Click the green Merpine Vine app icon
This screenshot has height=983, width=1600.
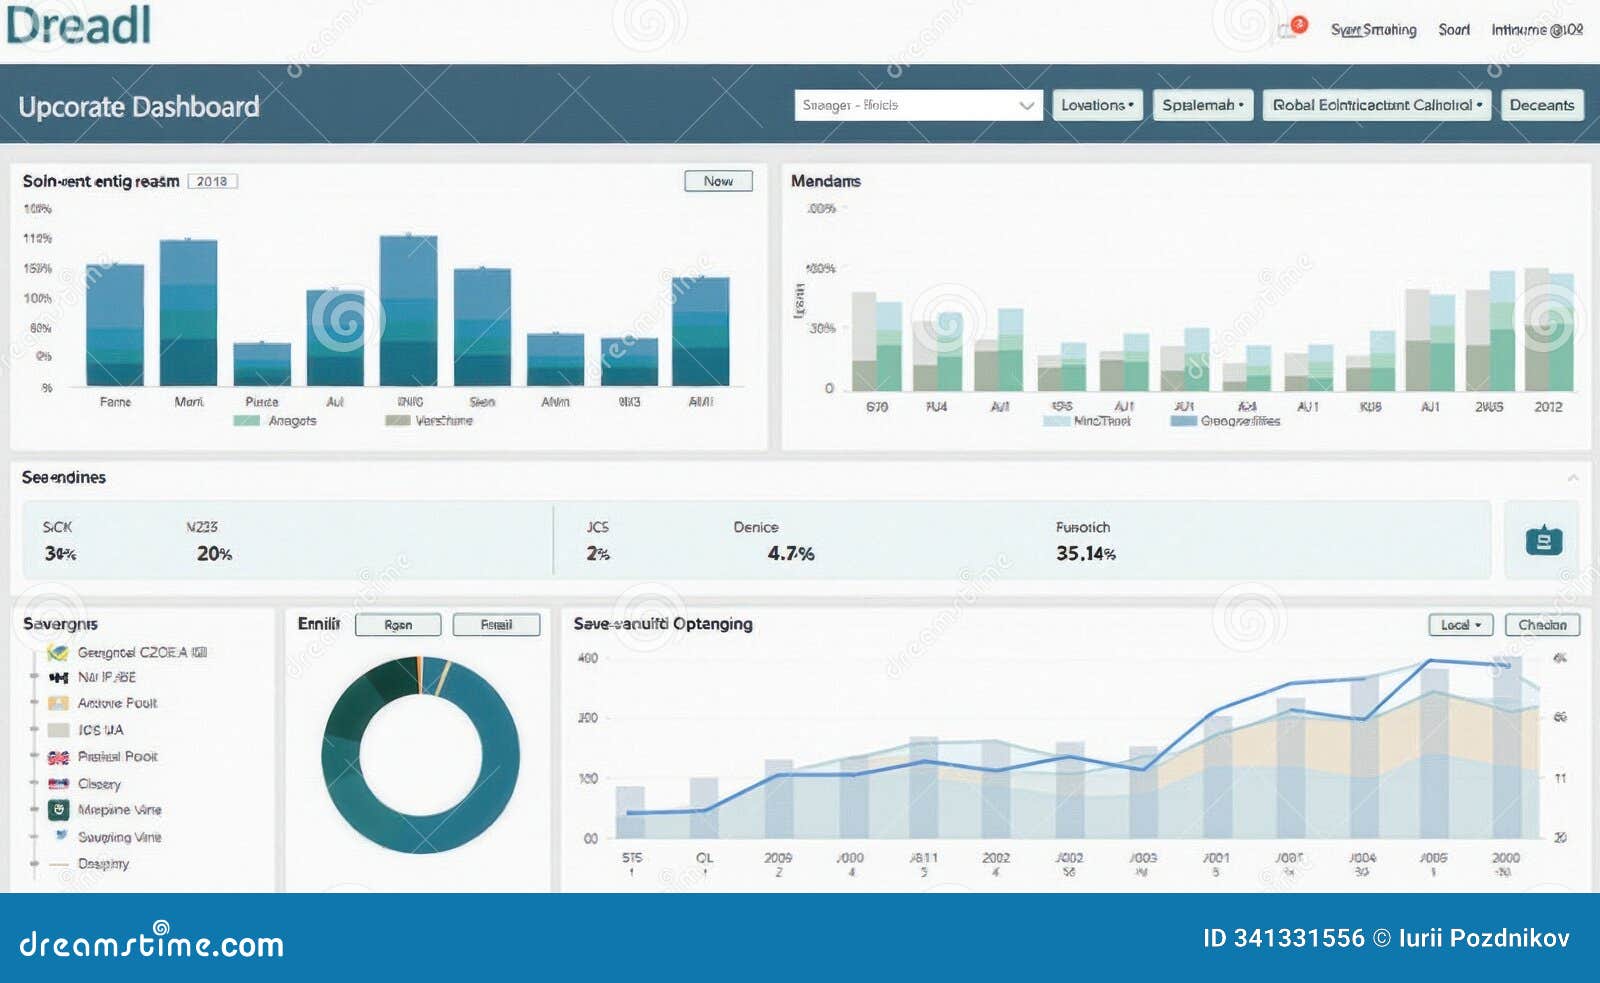tap(59, 810)
